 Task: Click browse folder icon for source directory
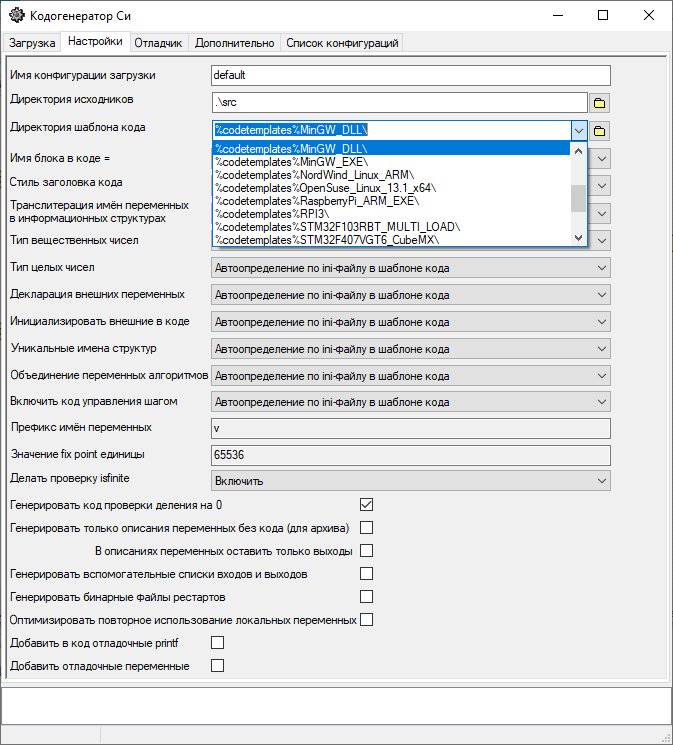(x=600, y=103)
